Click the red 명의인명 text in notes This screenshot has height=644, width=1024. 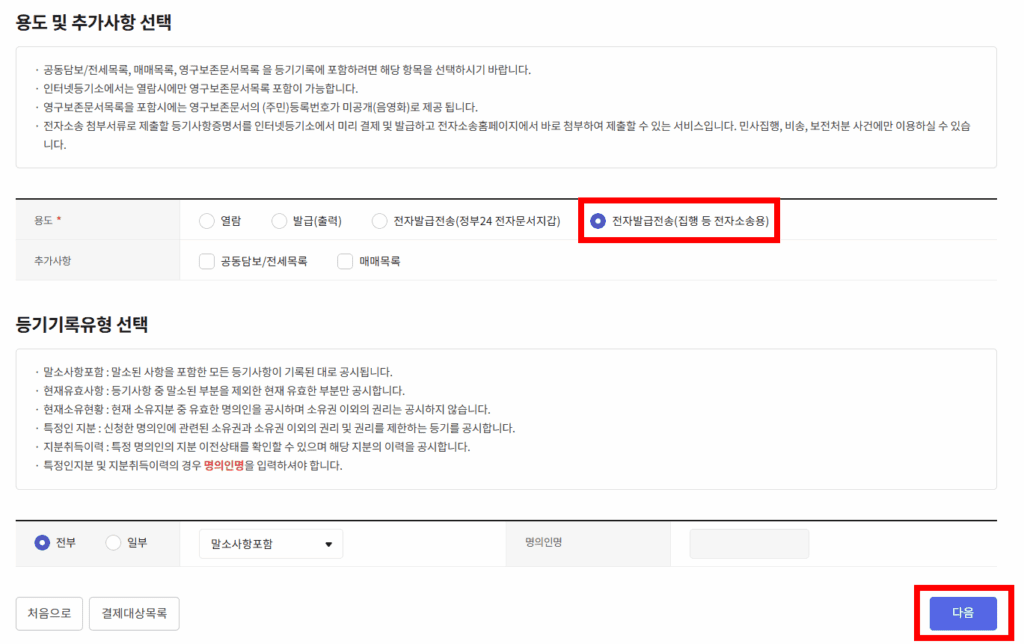pyautogui.click(x=224, y=466)
